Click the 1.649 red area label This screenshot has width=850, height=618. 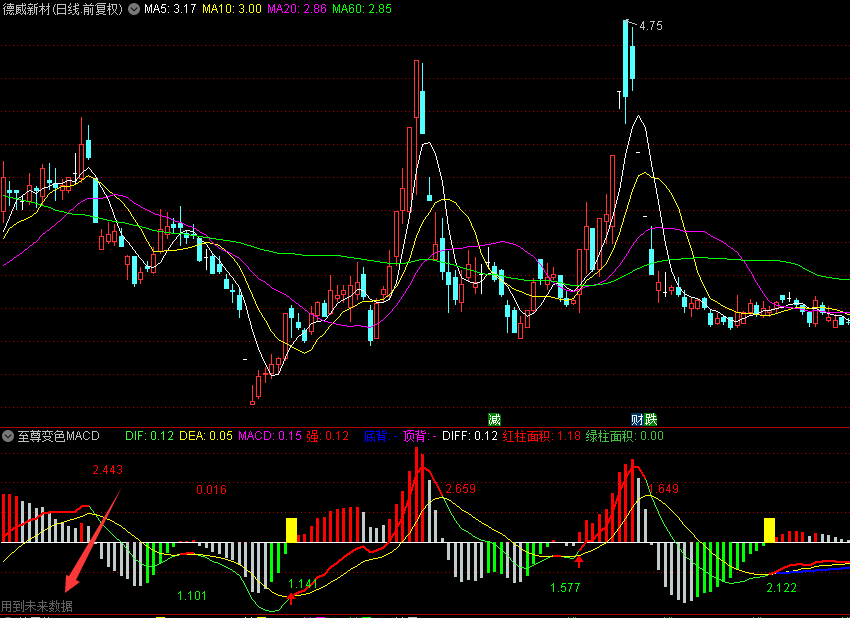(x=664, y=489)
